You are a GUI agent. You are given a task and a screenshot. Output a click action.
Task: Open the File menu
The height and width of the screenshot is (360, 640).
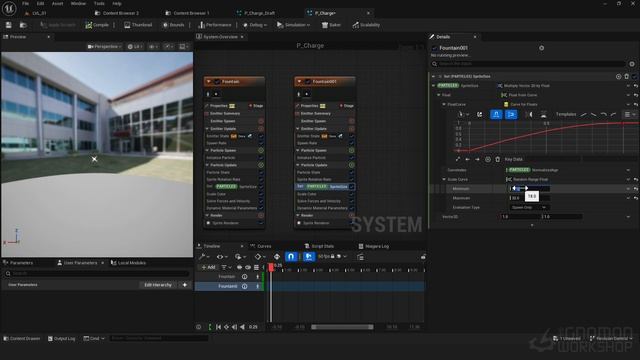pos(25,3)
